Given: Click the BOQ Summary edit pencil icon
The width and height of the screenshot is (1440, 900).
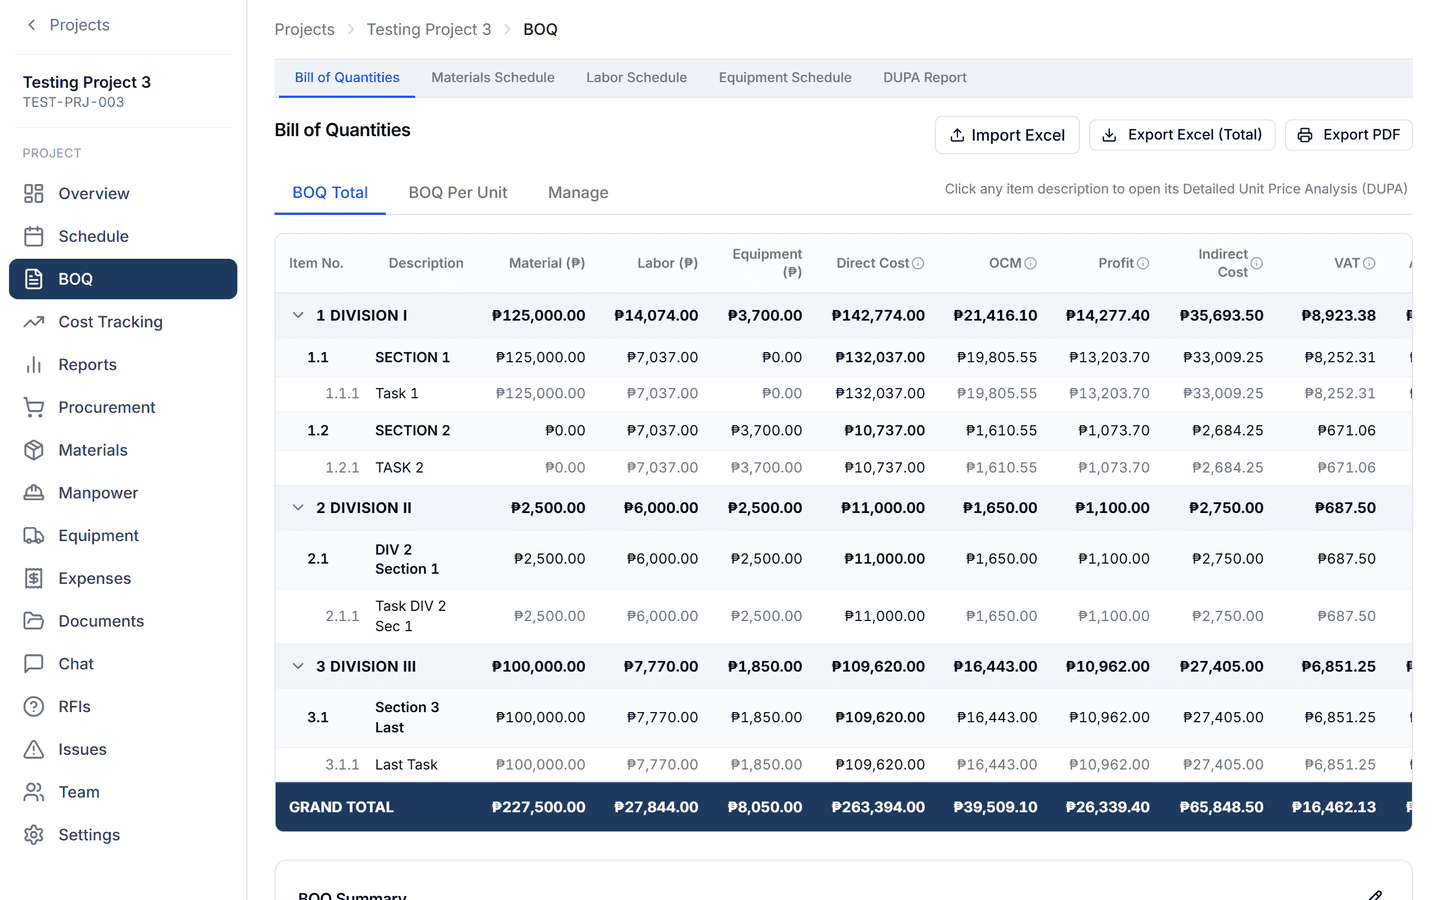Looking at the screenshot, I should coord(1375,895).
